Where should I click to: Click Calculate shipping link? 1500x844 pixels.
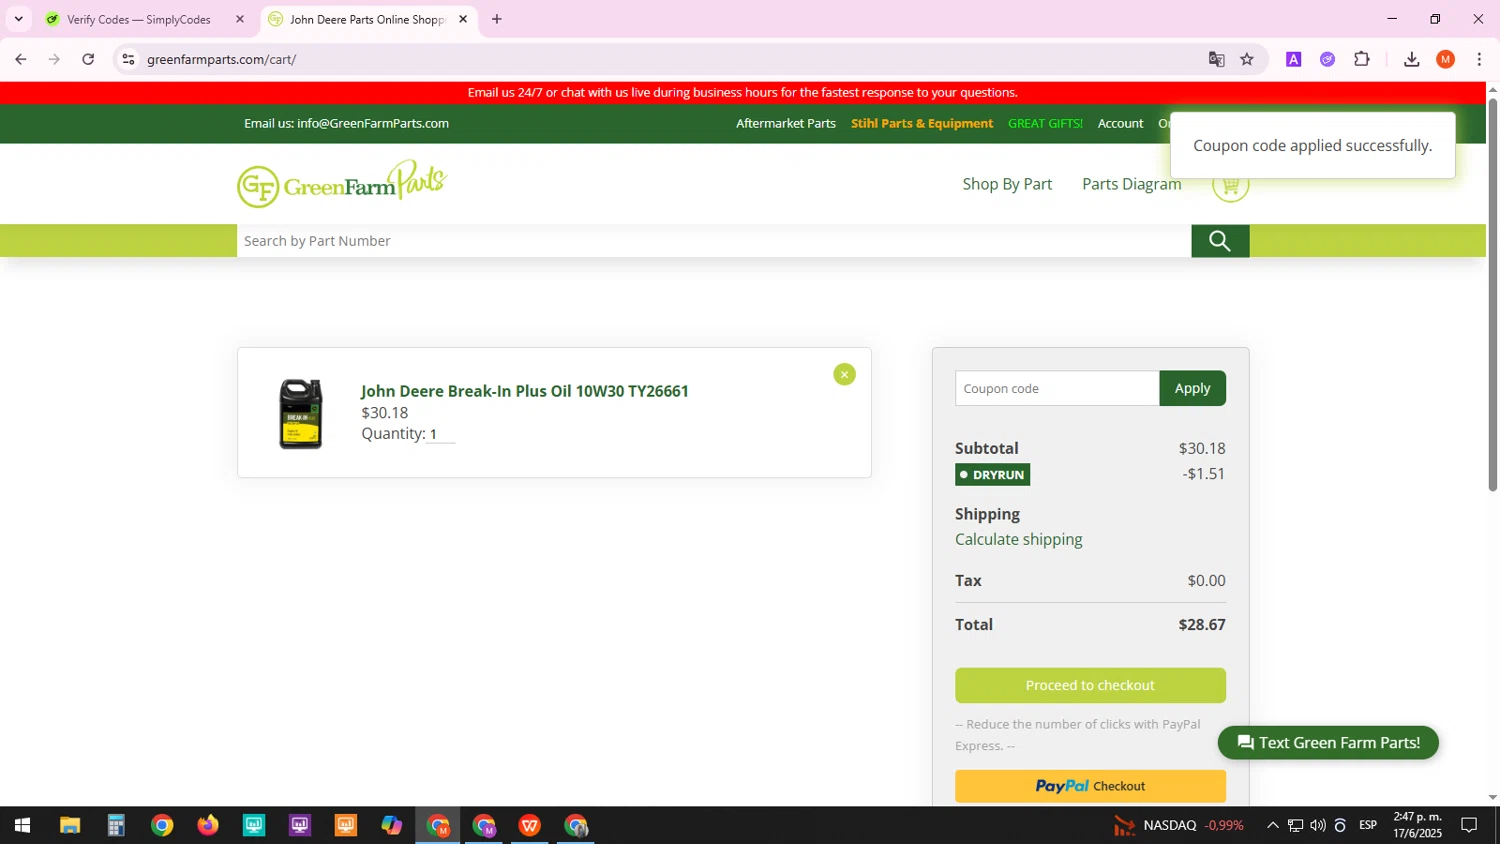(x=1018, y=539)
